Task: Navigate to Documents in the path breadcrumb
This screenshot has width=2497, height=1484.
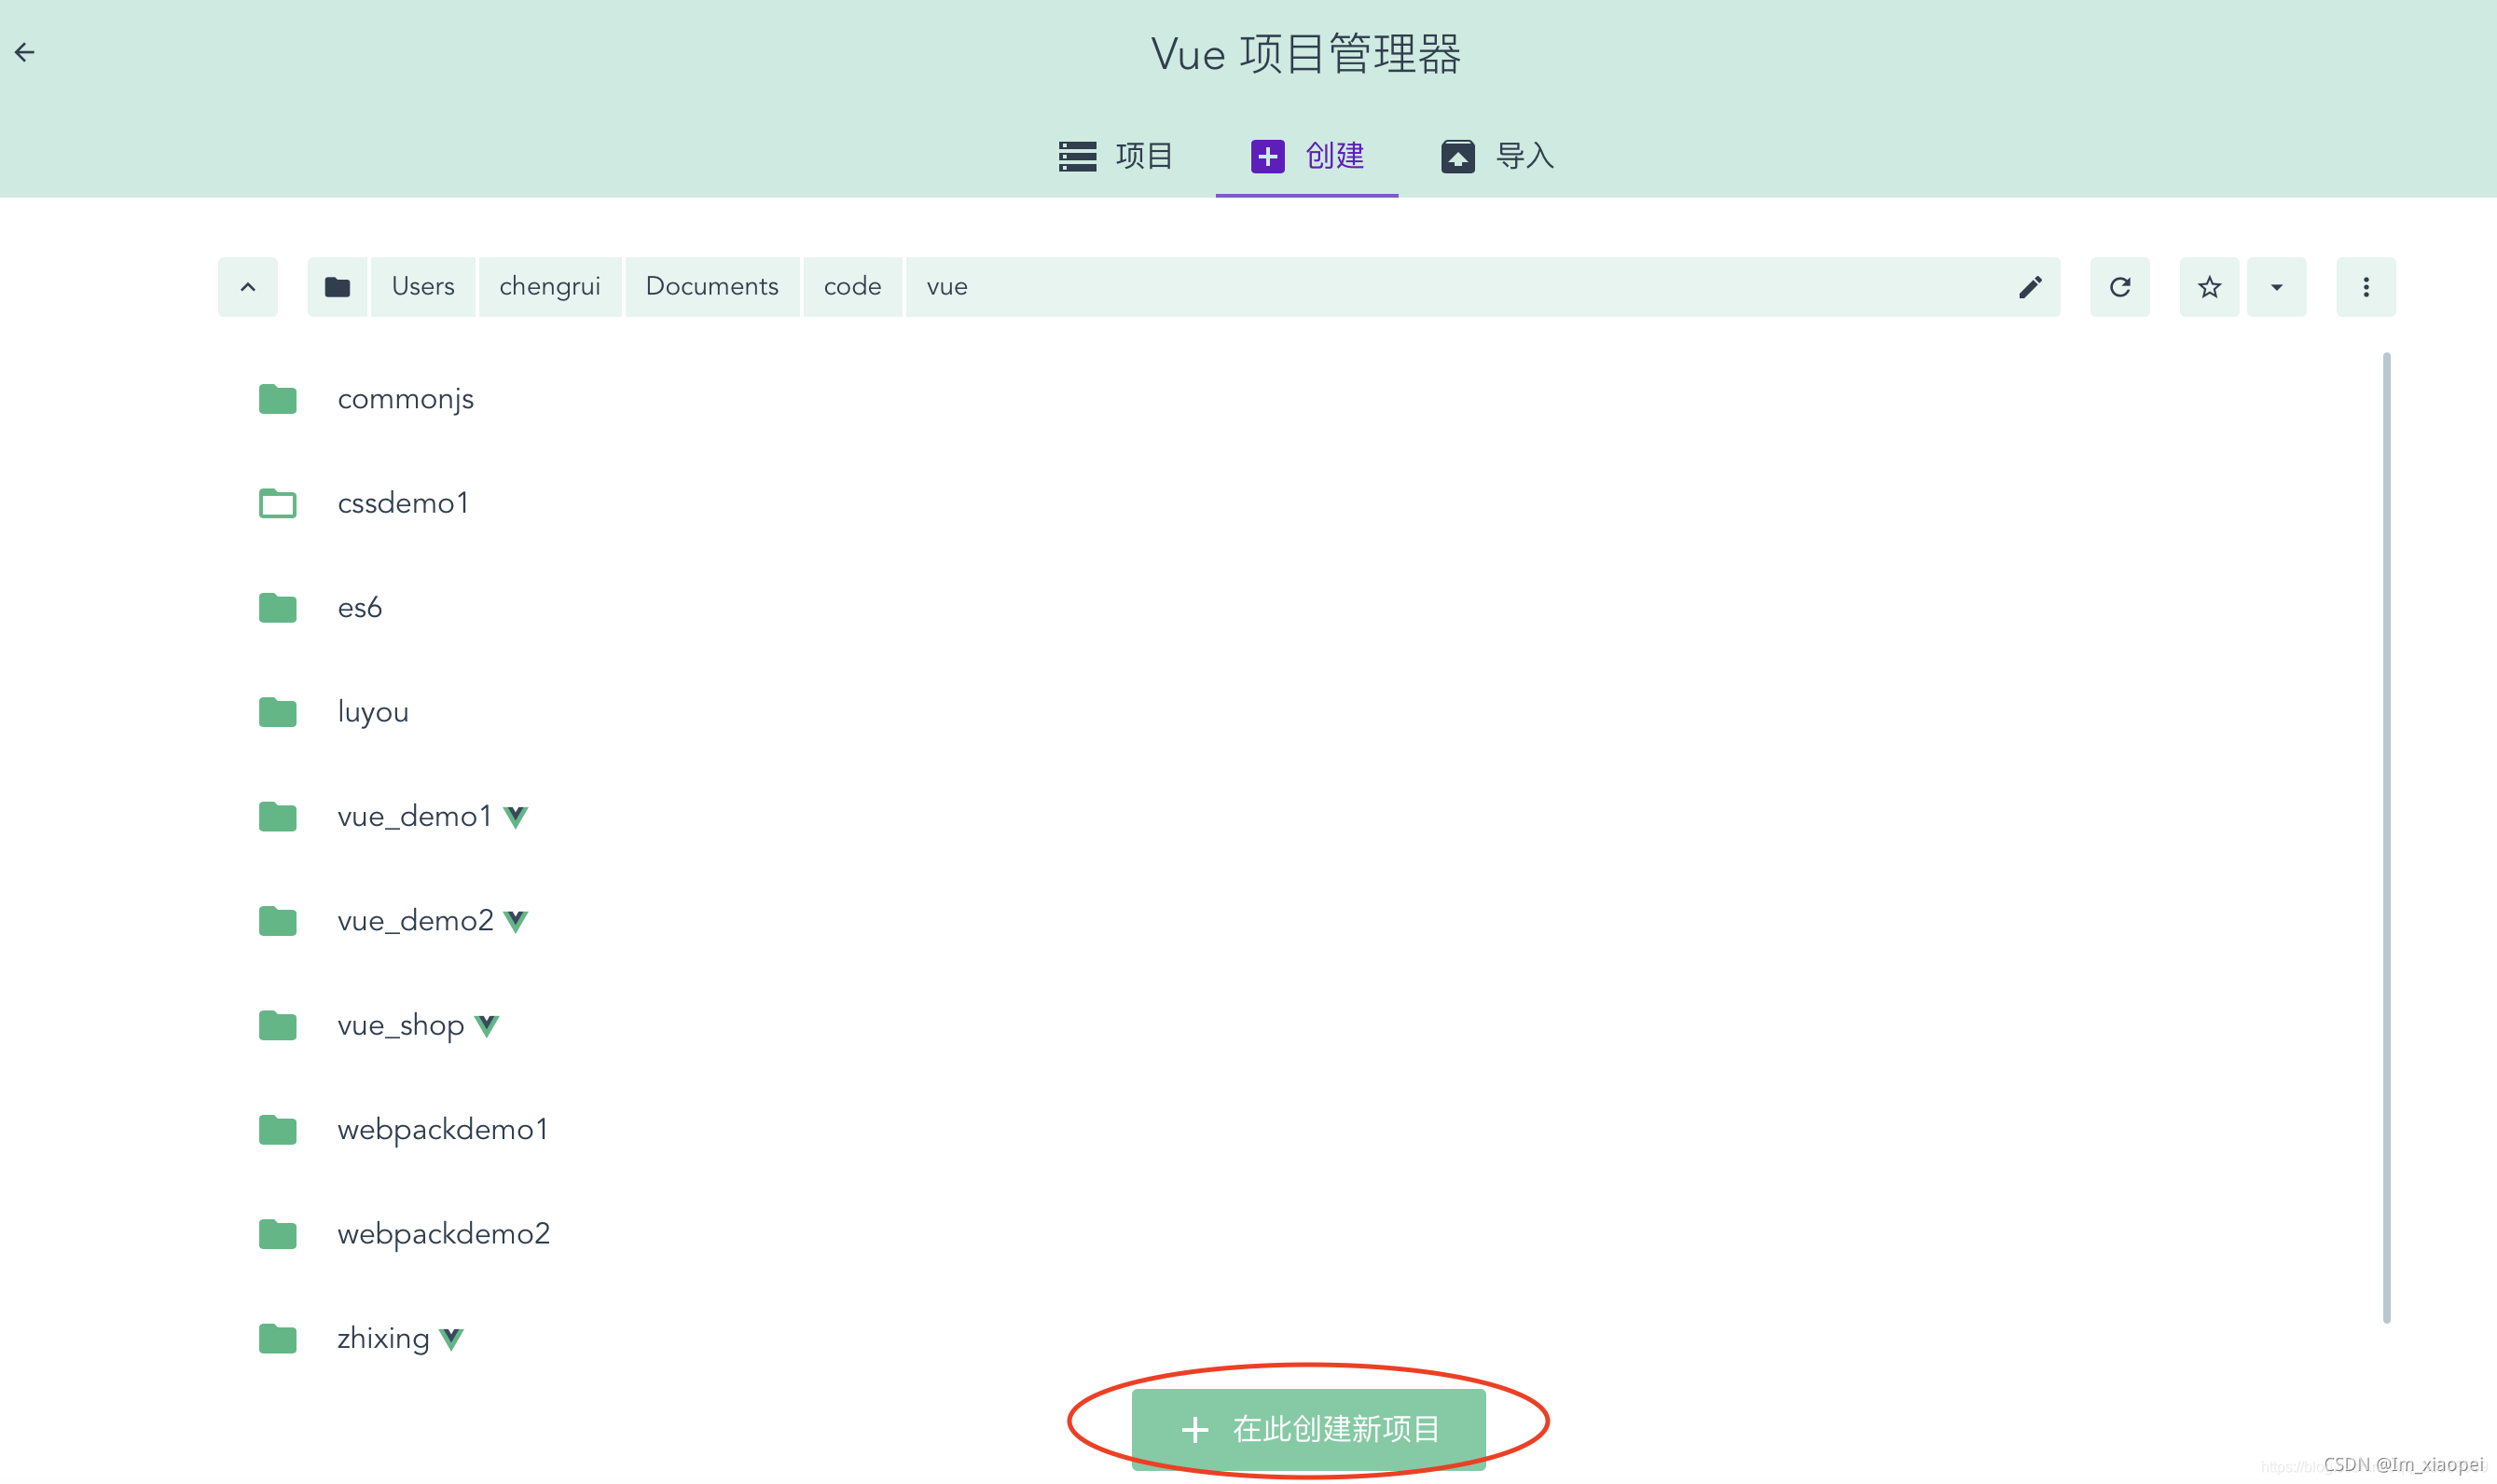Action: [x=711, y=287]
